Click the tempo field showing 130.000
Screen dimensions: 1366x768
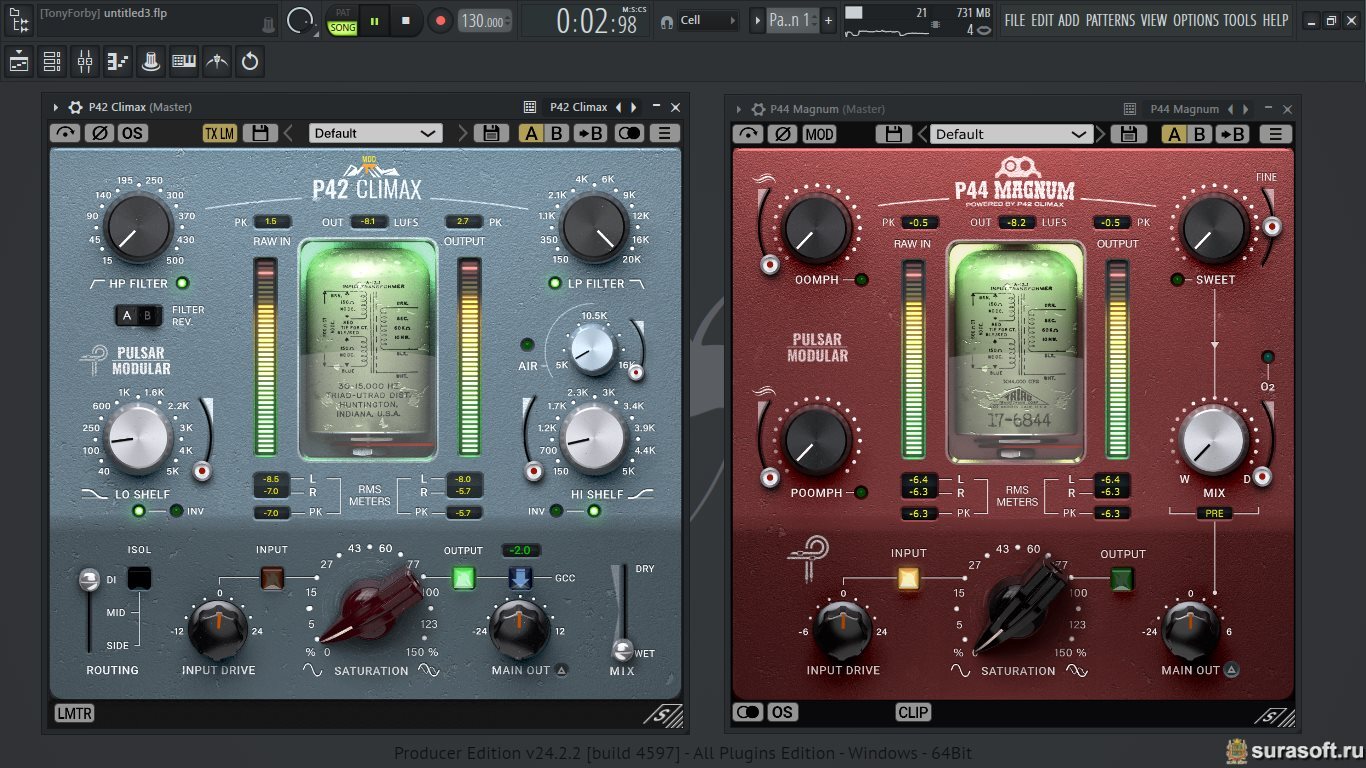click(485, 20)
